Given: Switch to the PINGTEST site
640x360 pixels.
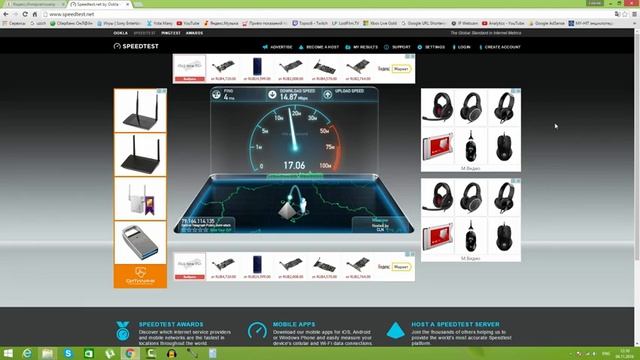Looking at the screenshot, I should point(171,33).
